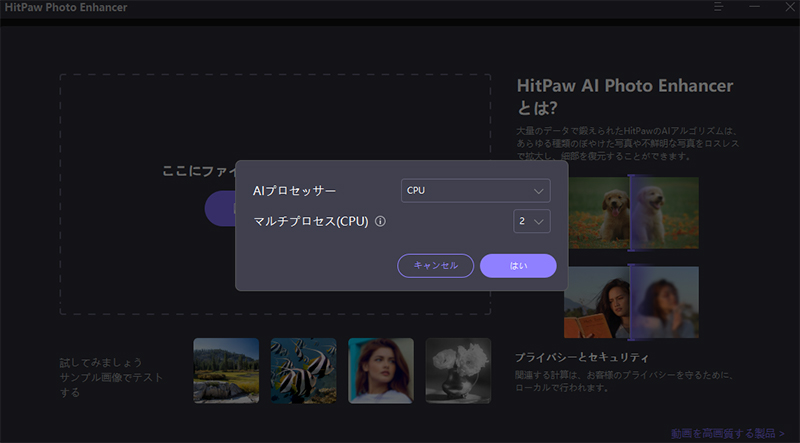The width and height of the screenshot is (800, 443).
Task: Click the キャンセル button
Action: (x=436, y=265)
